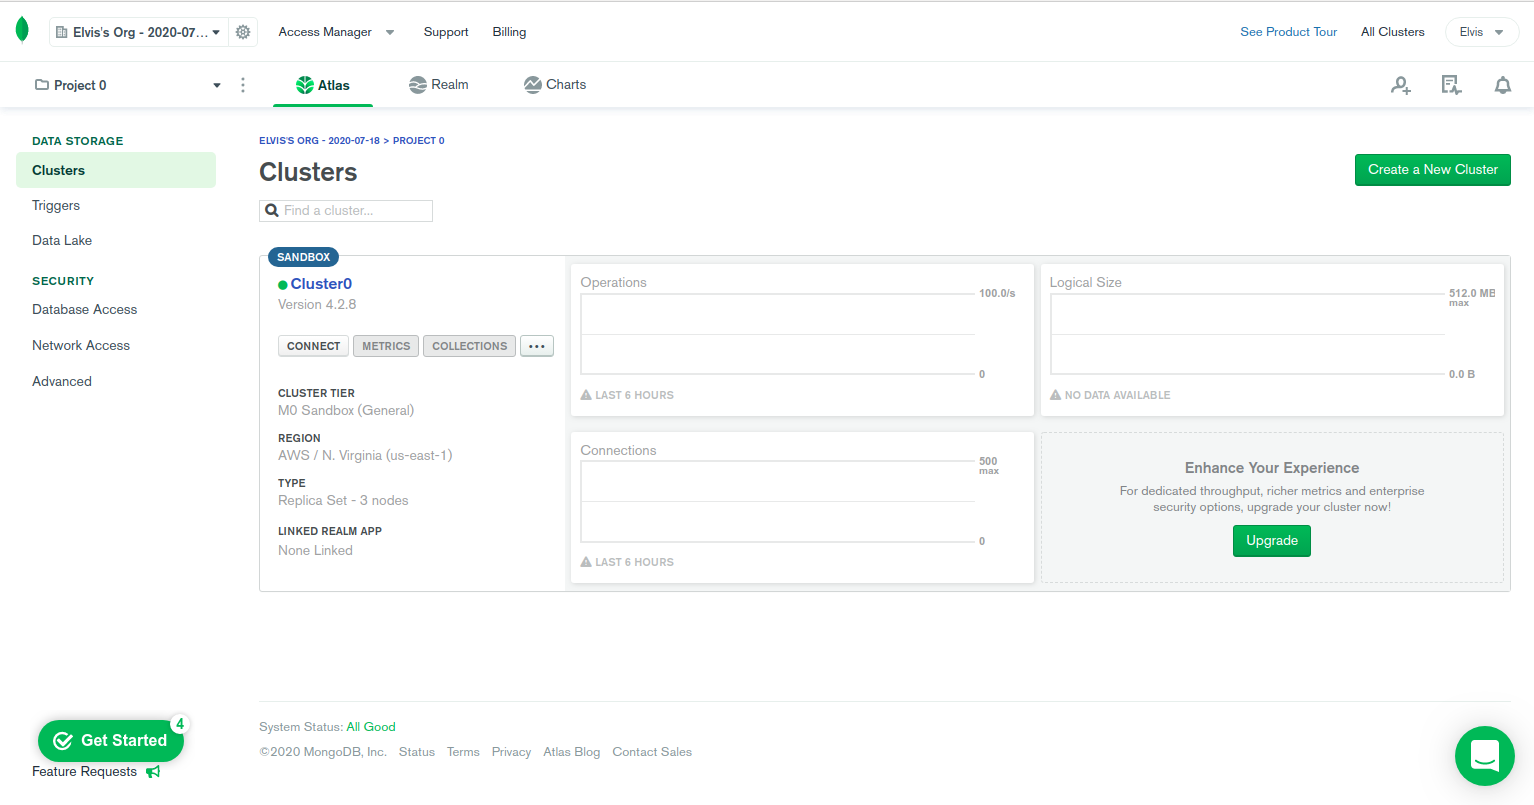Open the footer Status link
Image resolution: width=1534 pixels, height=805 pixels.
(417, 752)
